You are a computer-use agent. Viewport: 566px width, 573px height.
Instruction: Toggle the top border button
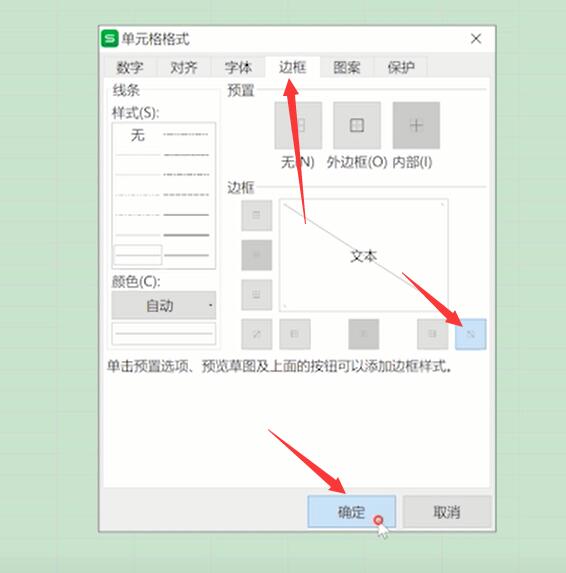click(x=257, y=215)
